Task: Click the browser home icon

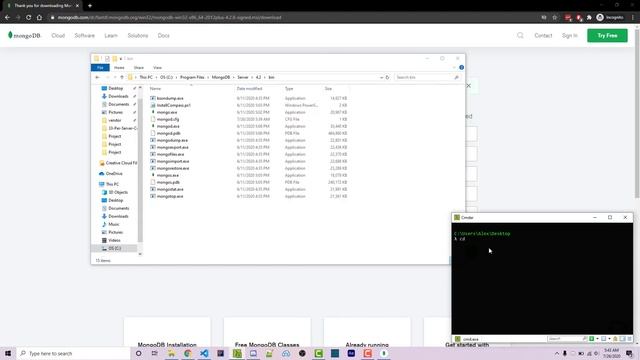Action: coord(39,18)
